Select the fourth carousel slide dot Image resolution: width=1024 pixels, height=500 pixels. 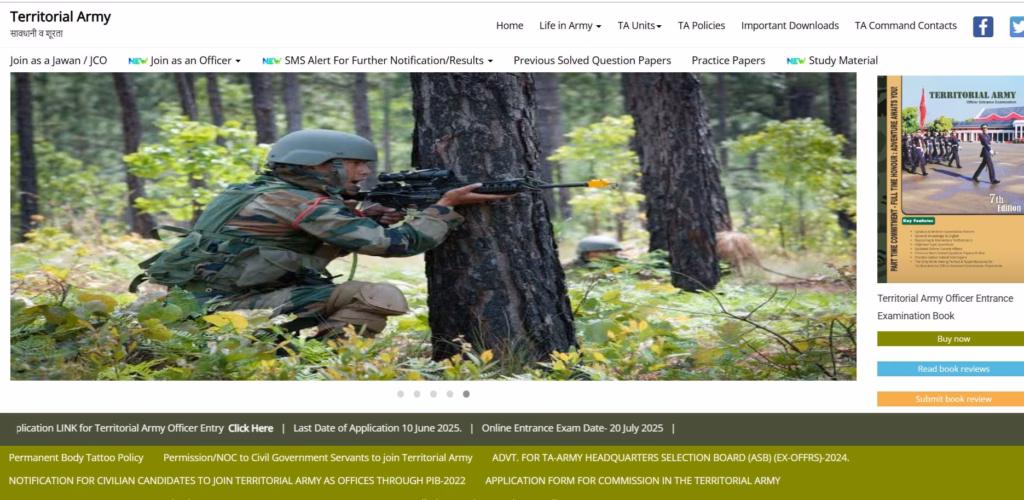[x=449, y=394]
